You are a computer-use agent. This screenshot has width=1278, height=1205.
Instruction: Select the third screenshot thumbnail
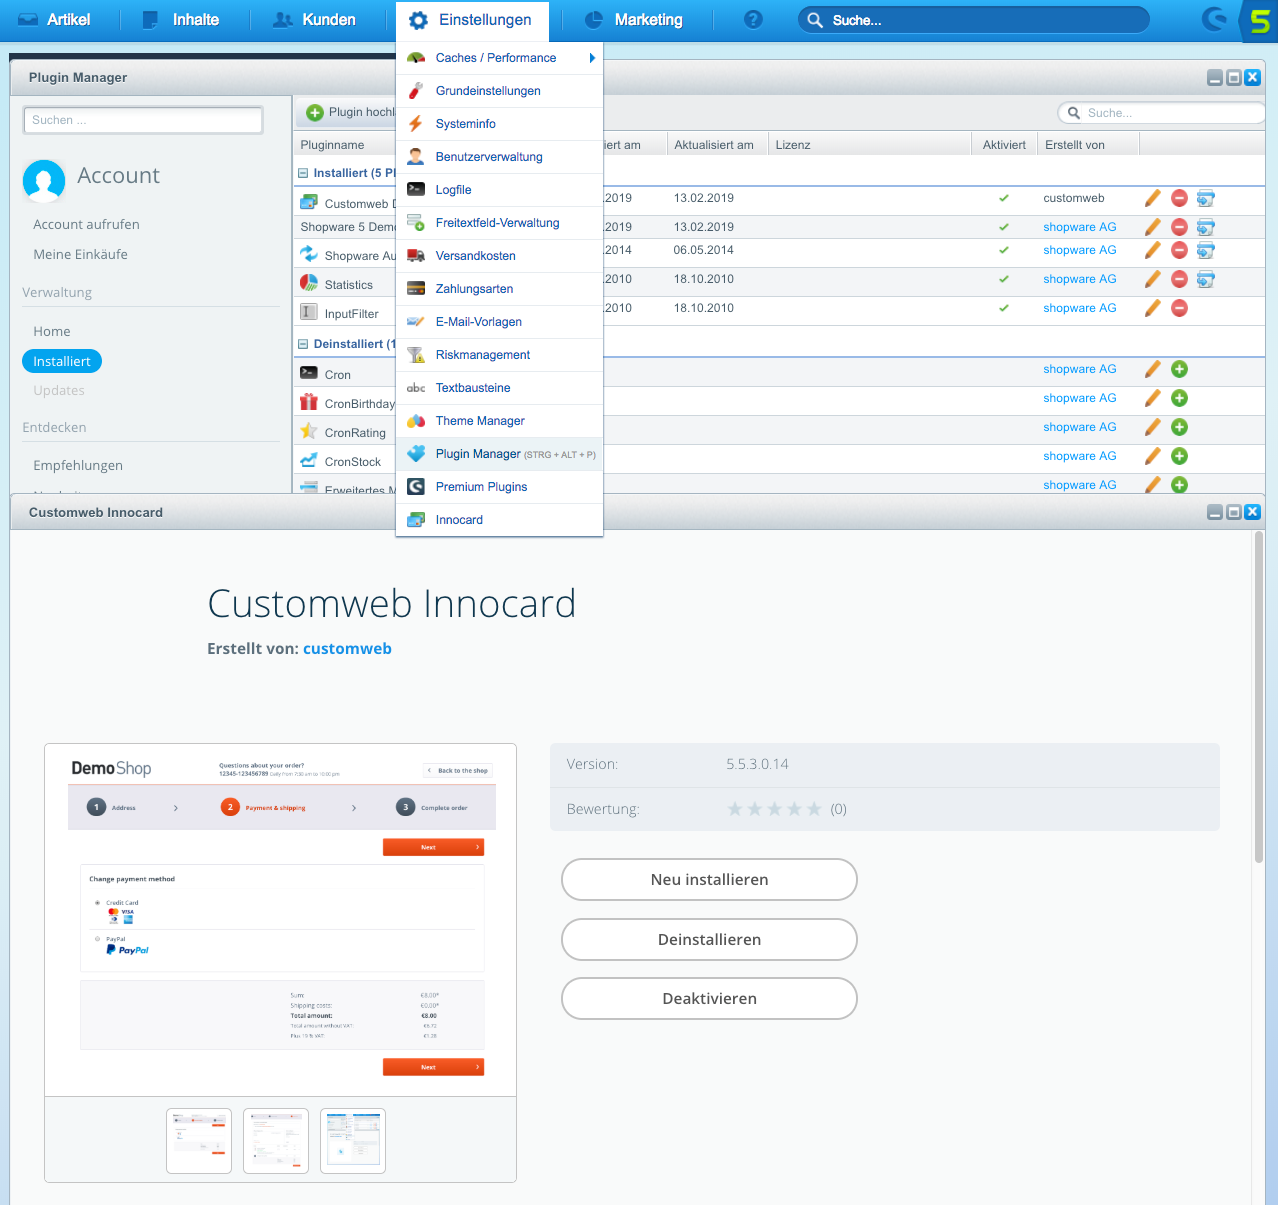pos(353,1141)
